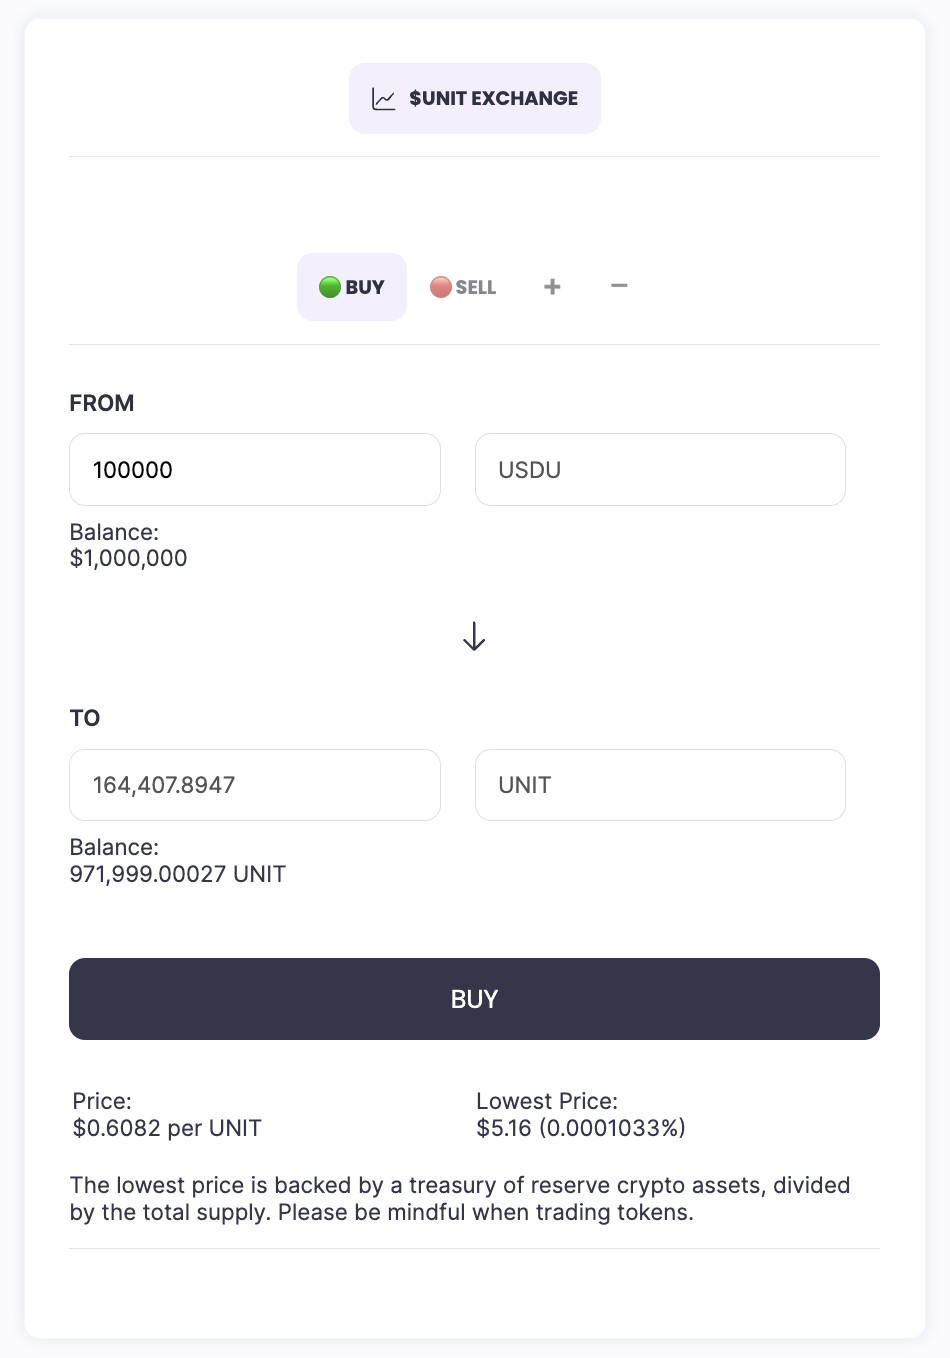The width and height of the screenshot is (950, 1358).
Task: Switch to the BUY tab
Action: (x=352, y=287)
